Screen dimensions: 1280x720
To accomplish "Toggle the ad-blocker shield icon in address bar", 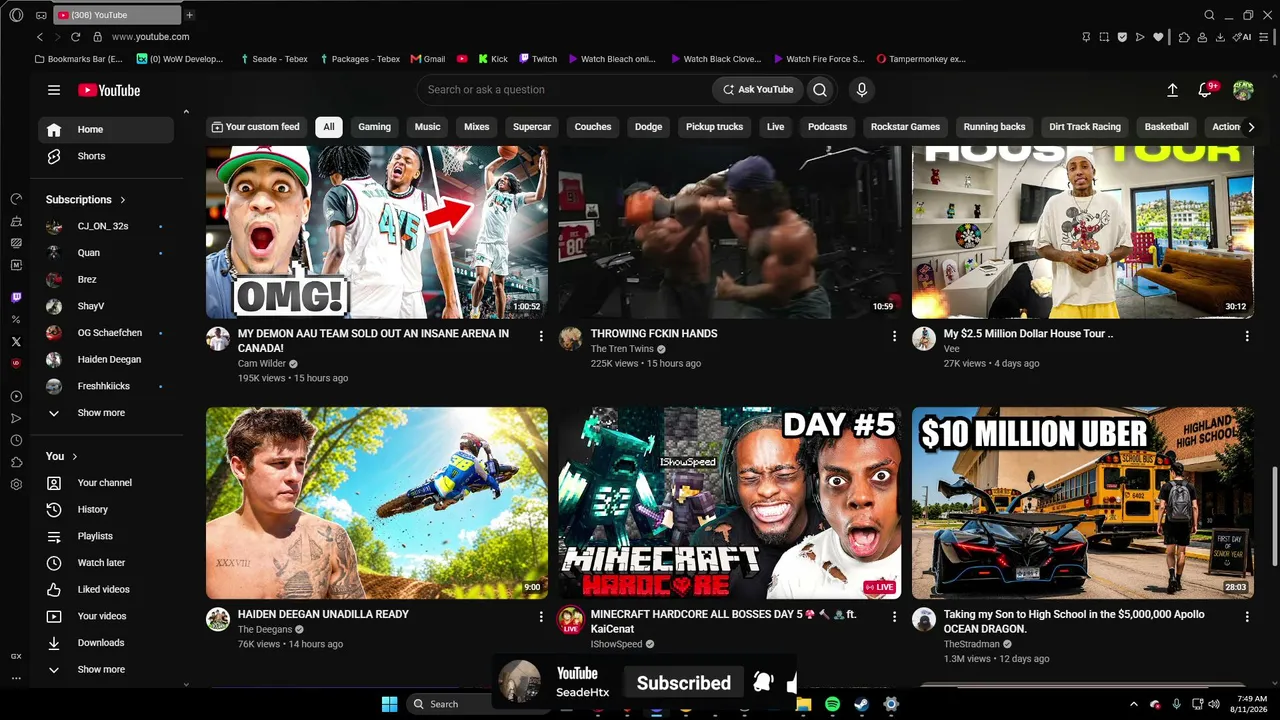I will tap(1122, 37).
